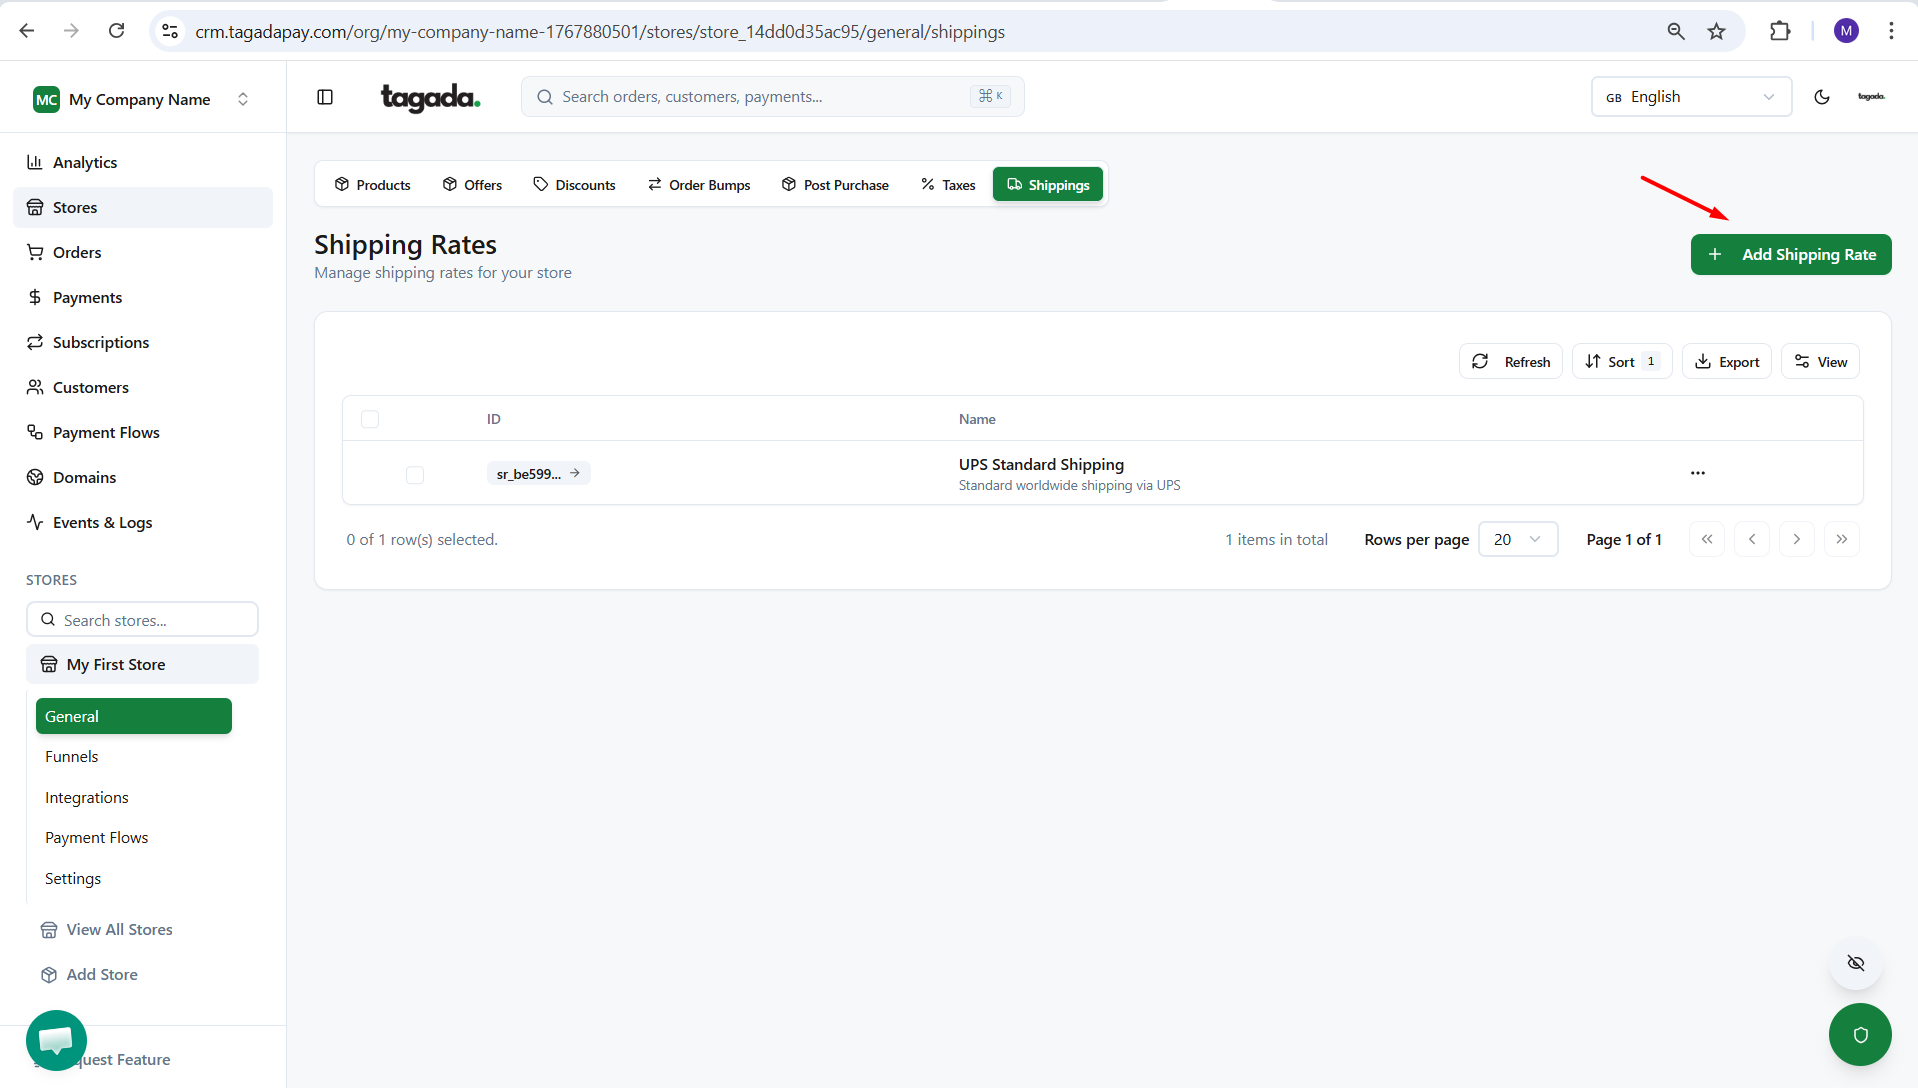The image size is (1918, 1088).
Task: Open the browser extensions puzzle icon
Action: 1779,31
